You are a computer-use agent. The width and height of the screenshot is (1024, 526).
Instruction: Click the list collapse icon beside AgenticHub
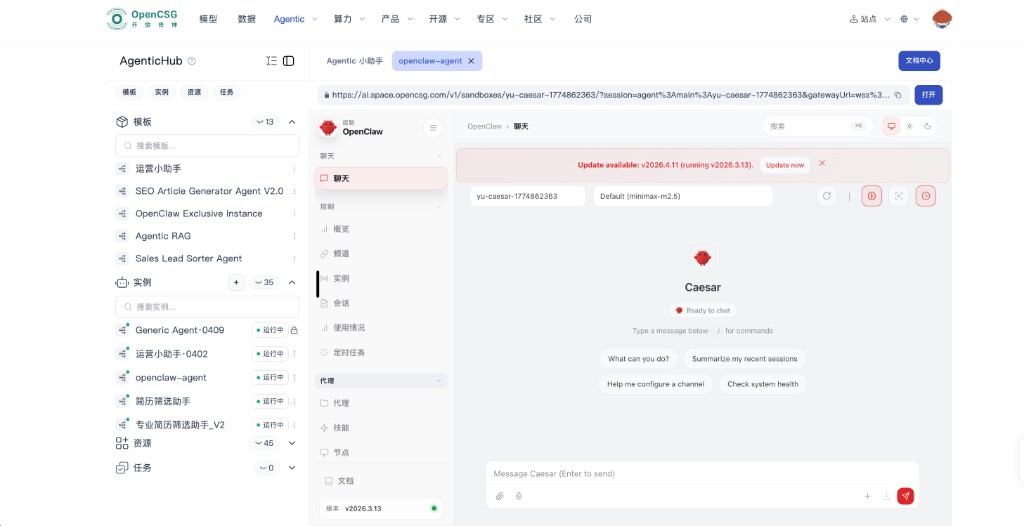pos(272,61)
